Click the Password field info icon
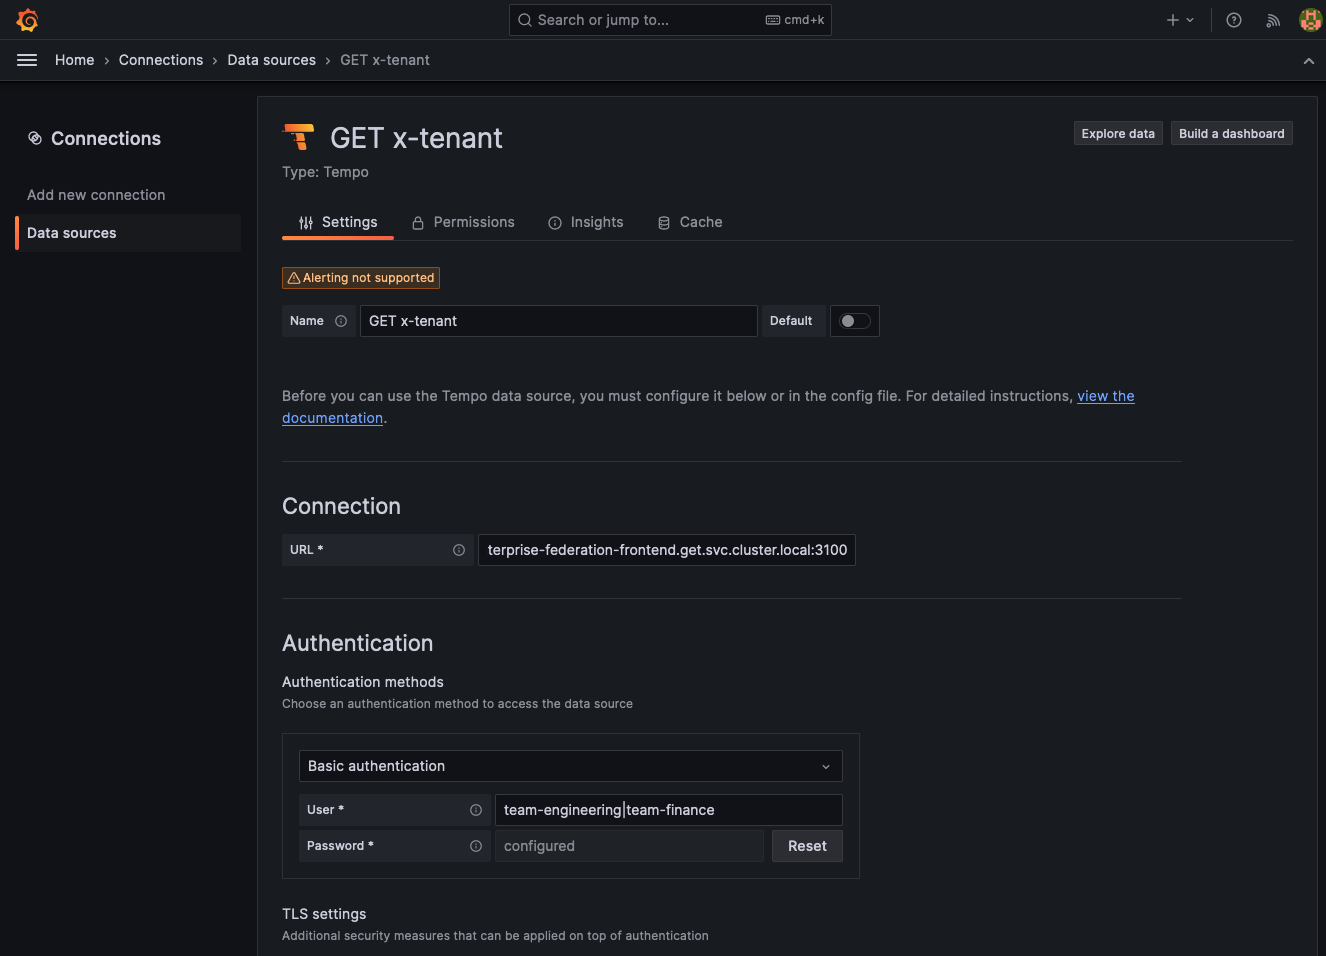 476,846
